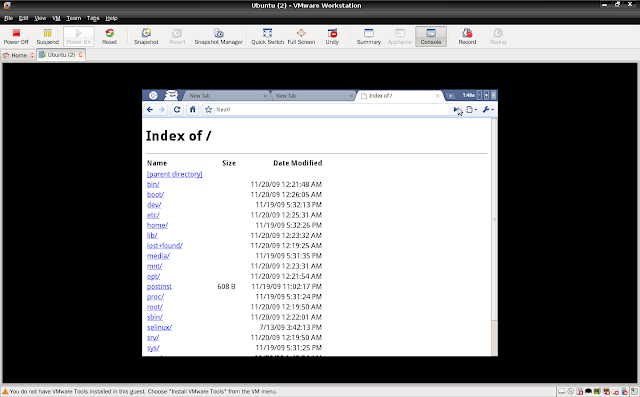Take a Snapshot of the VM
Screen dimensions: 640x397
[x=146, y=36]
